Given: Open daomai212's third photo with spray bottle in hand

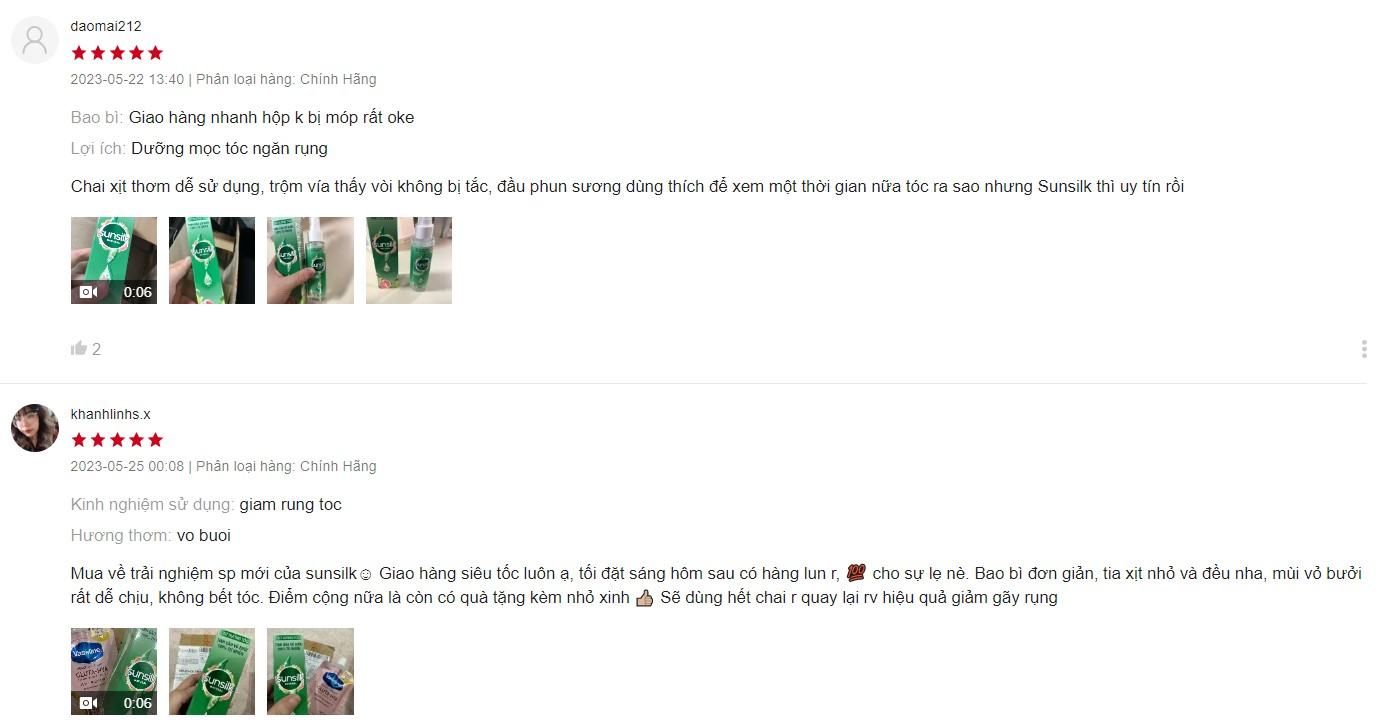Looking at the screenshot, I should click(x=310, y=260).
